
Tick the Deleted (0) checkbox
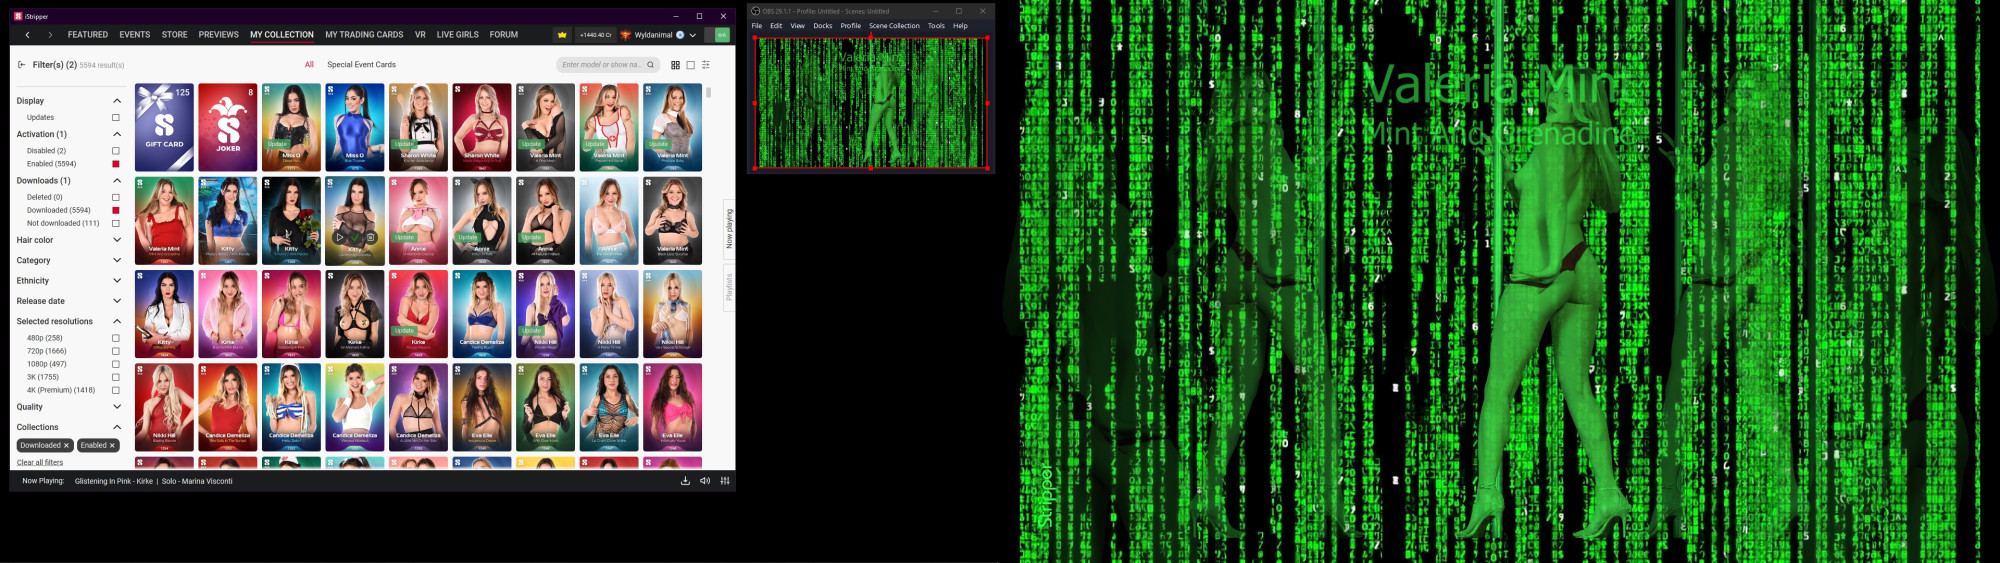pos(116,197)
